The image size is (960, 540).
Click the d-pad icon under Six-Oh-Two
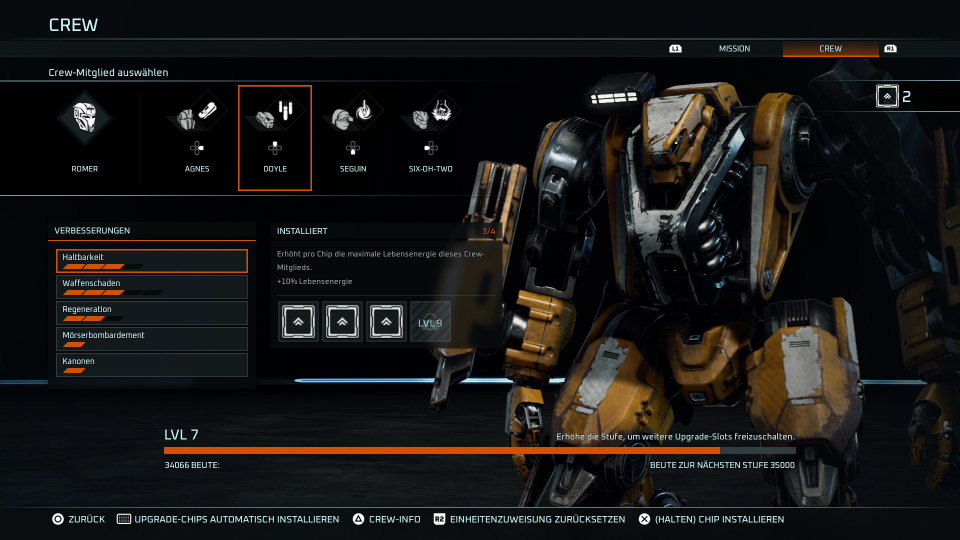[x=430, y=148]
